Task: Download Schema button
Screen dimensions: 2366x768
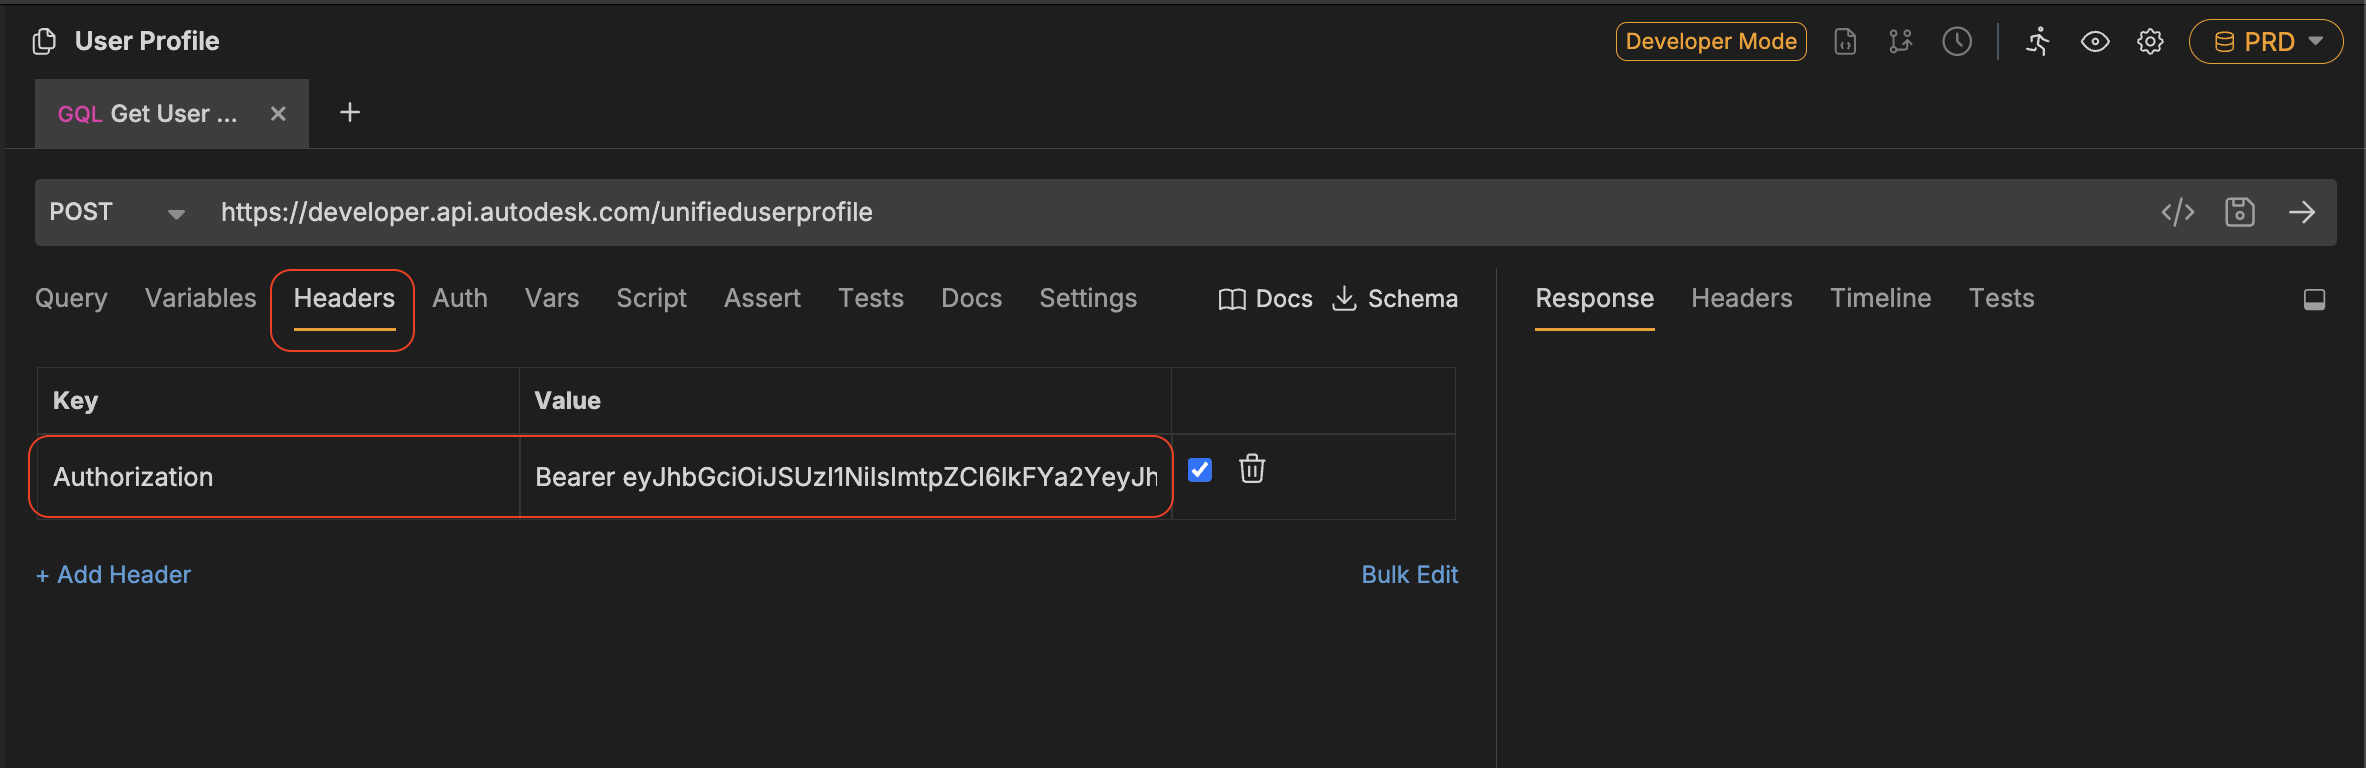Action: point(1395,299)
